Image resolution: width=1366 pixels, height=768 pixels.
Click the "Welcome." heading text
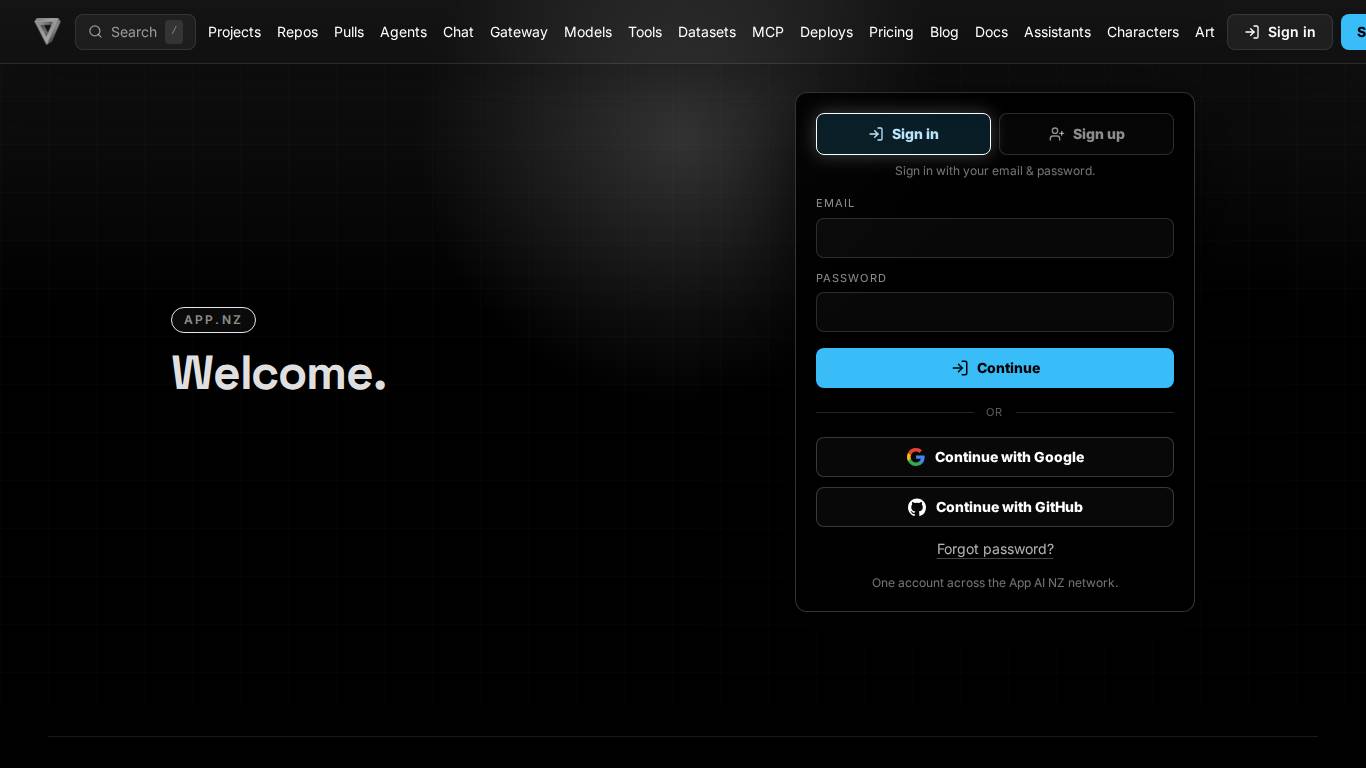click(279, 373)
